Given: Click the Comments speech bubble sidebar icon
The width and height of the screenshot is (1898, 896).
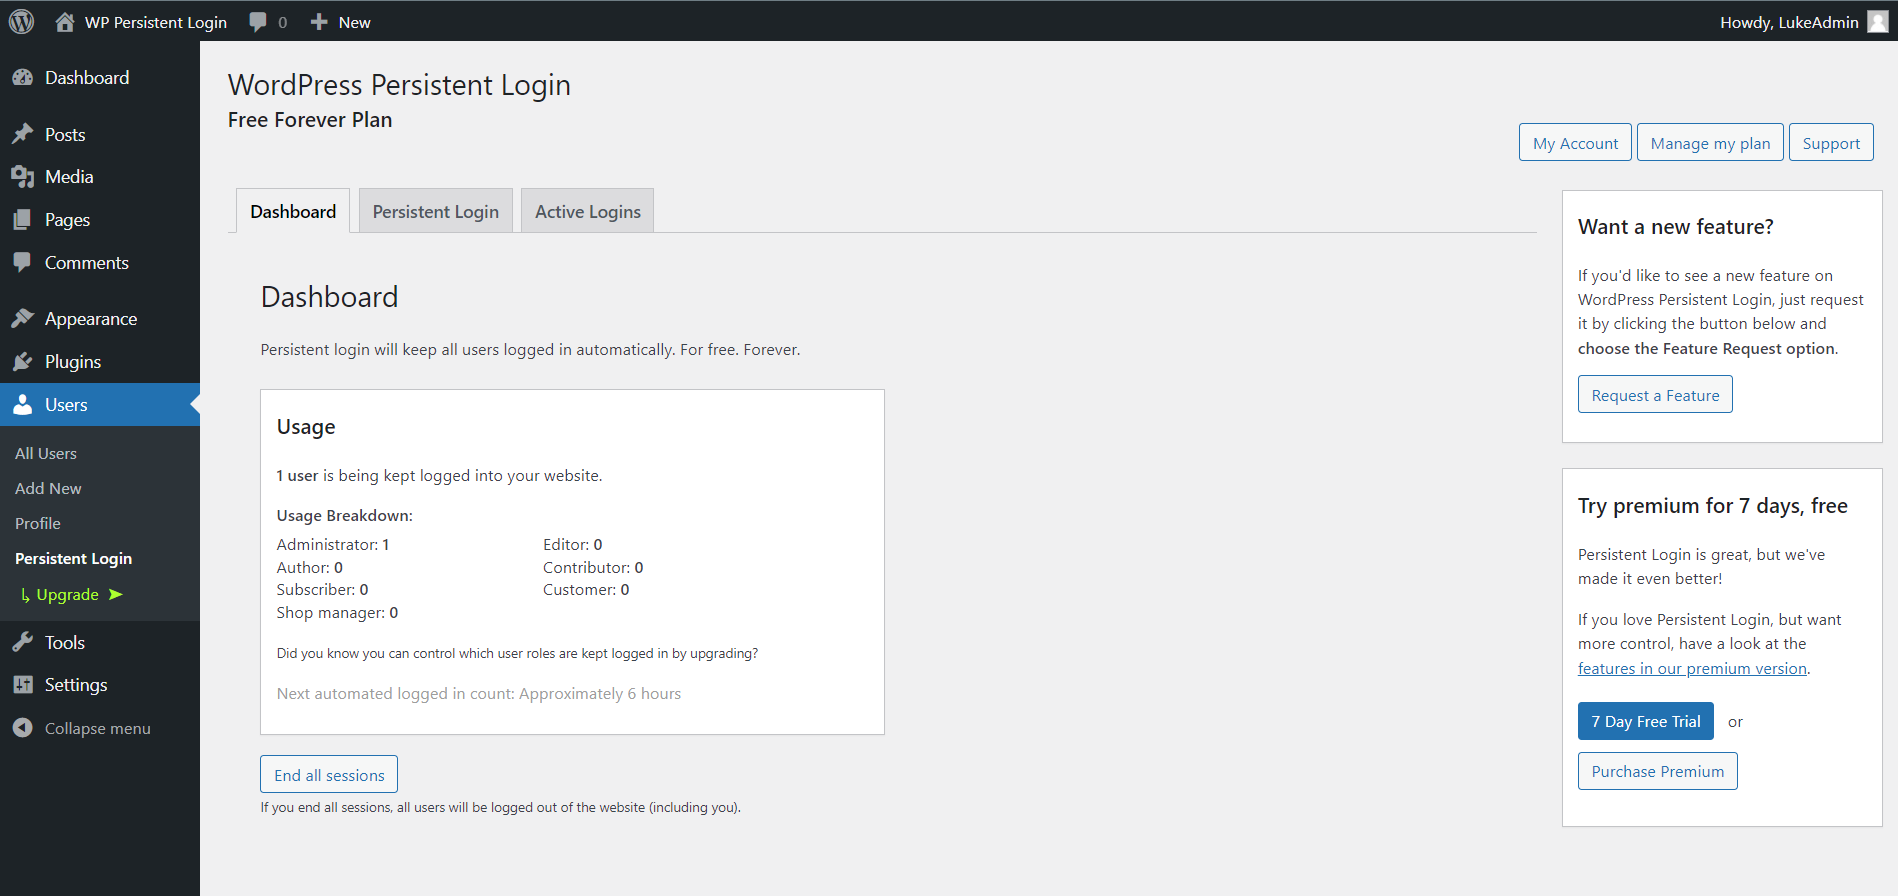Looking at the screenshot, I should (22, 263).
